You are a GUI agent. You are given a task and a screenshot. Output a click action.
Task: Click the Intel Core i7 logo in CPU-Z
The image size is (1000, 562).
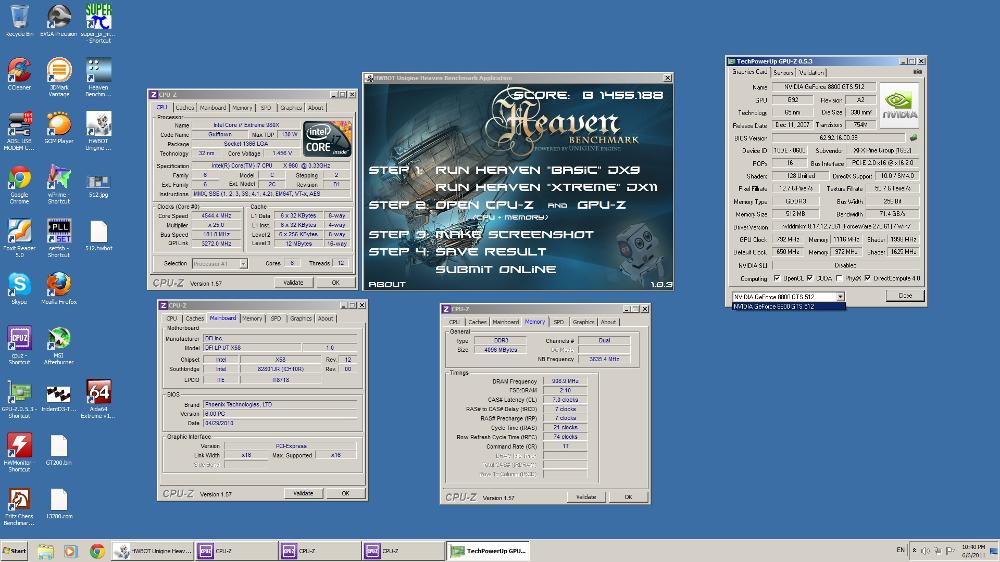coord(327,140)
